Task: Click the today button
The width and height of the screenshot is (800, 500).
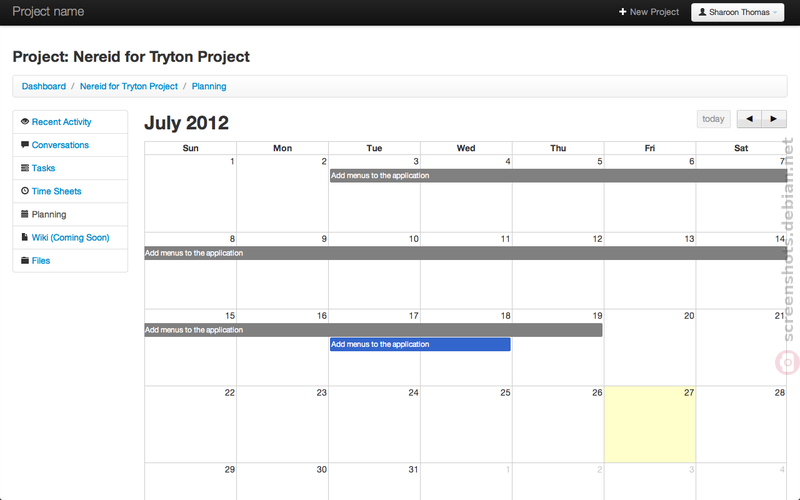Action: tap(713, 119)
